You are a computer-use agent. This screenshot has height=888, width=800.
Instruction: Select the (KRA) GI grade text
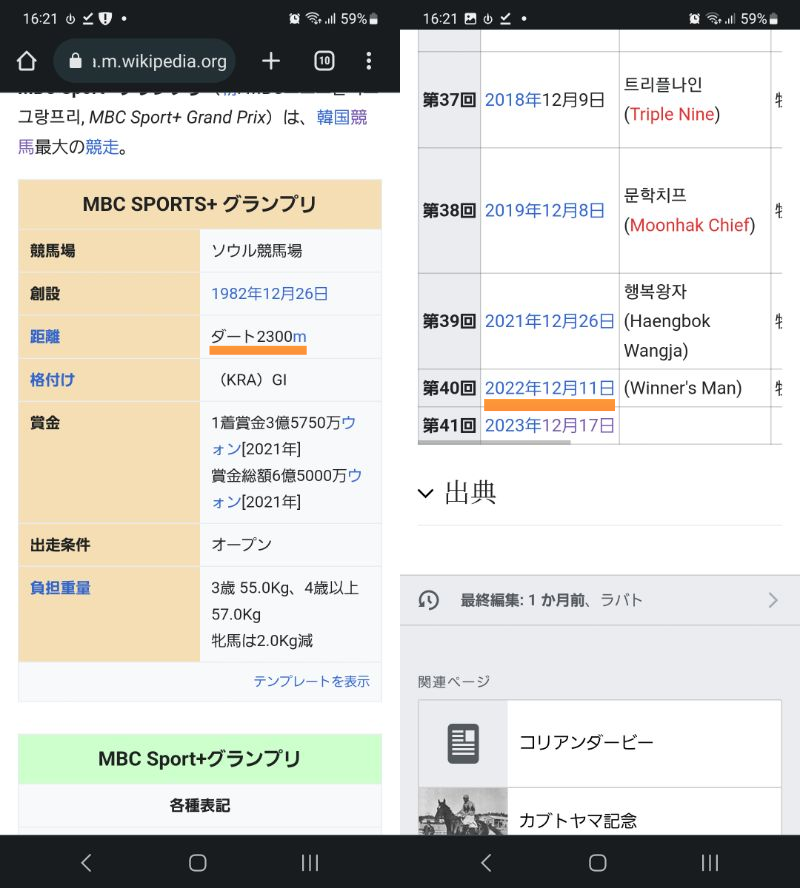pyautogui.click(x=253, y=379)
